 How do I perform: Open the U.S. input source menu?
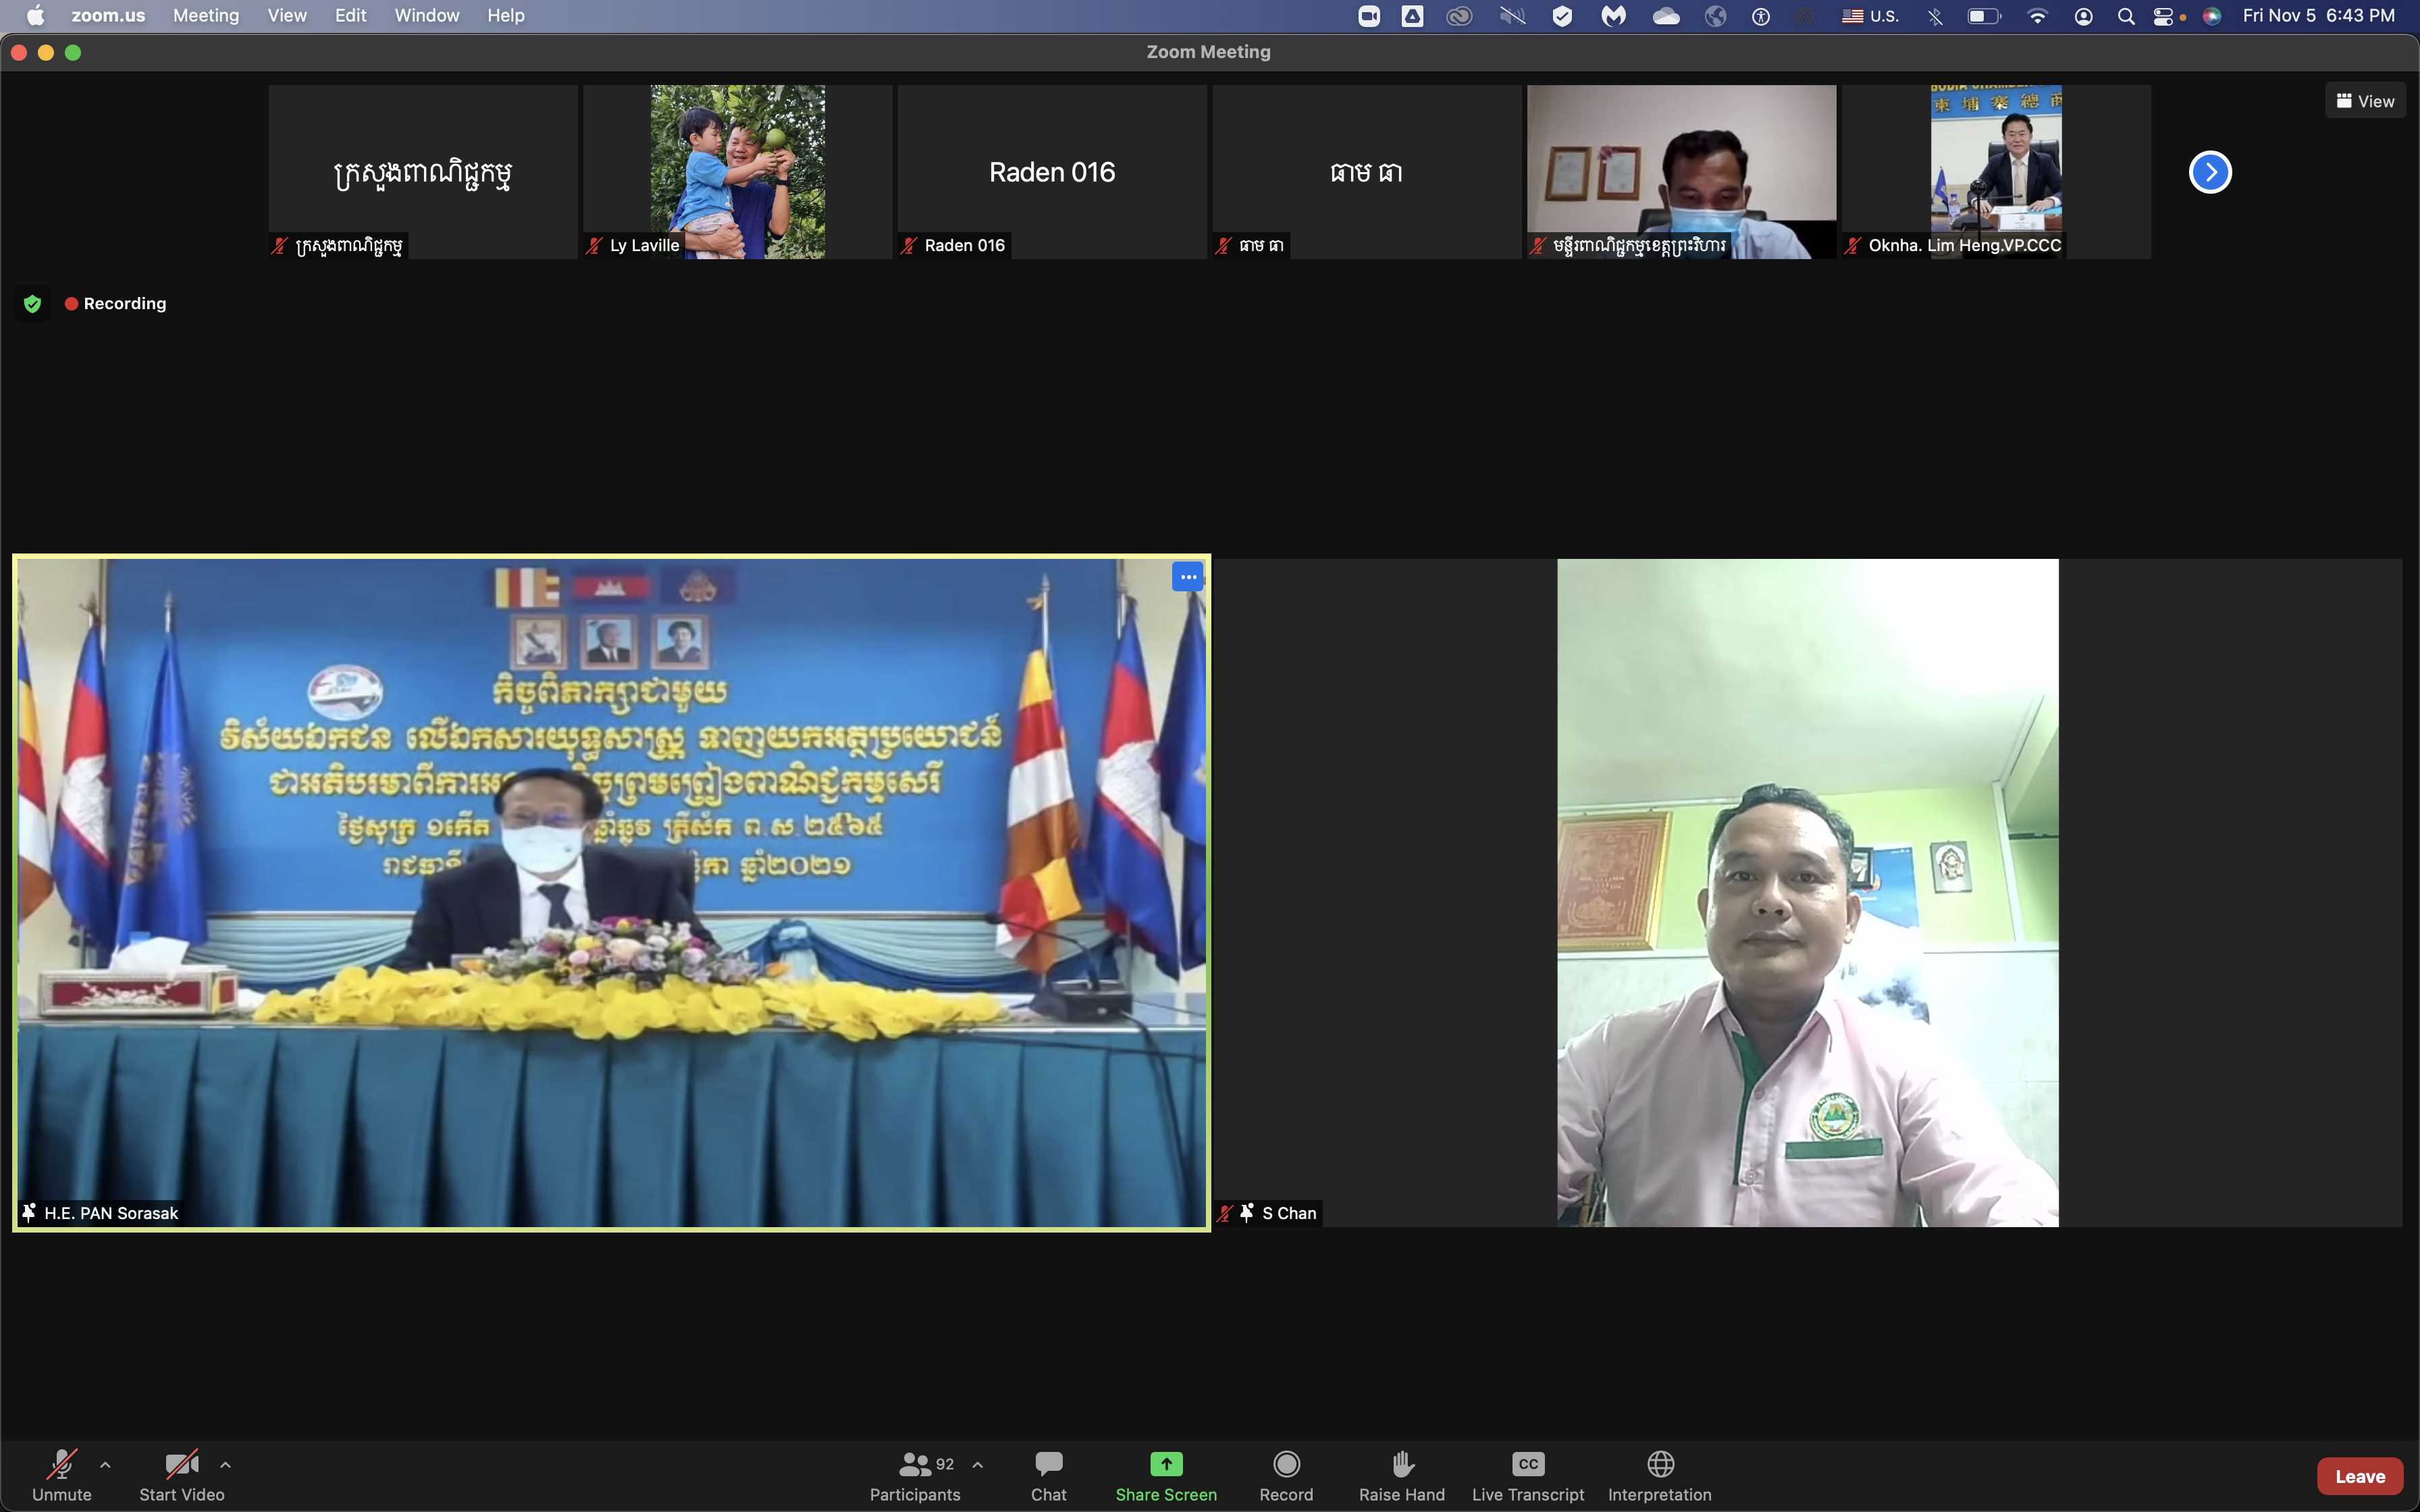point(1870,16)
